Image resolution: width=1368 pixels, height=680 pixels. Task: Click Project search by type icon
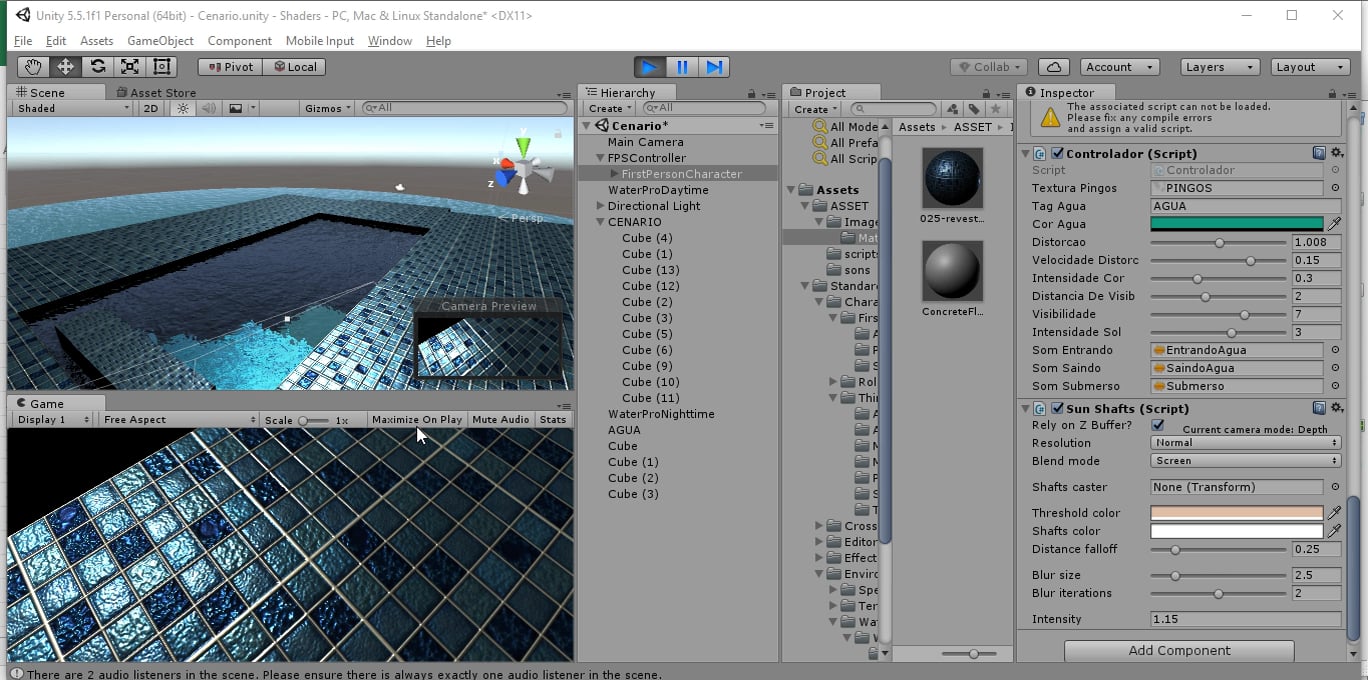click(952, 109)
